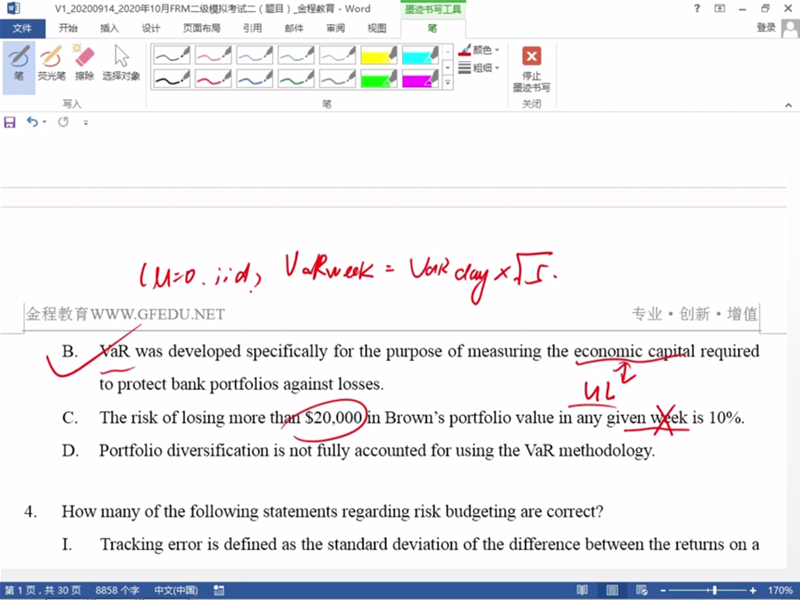Expand the pen styles gallery

tap(447, 84)
